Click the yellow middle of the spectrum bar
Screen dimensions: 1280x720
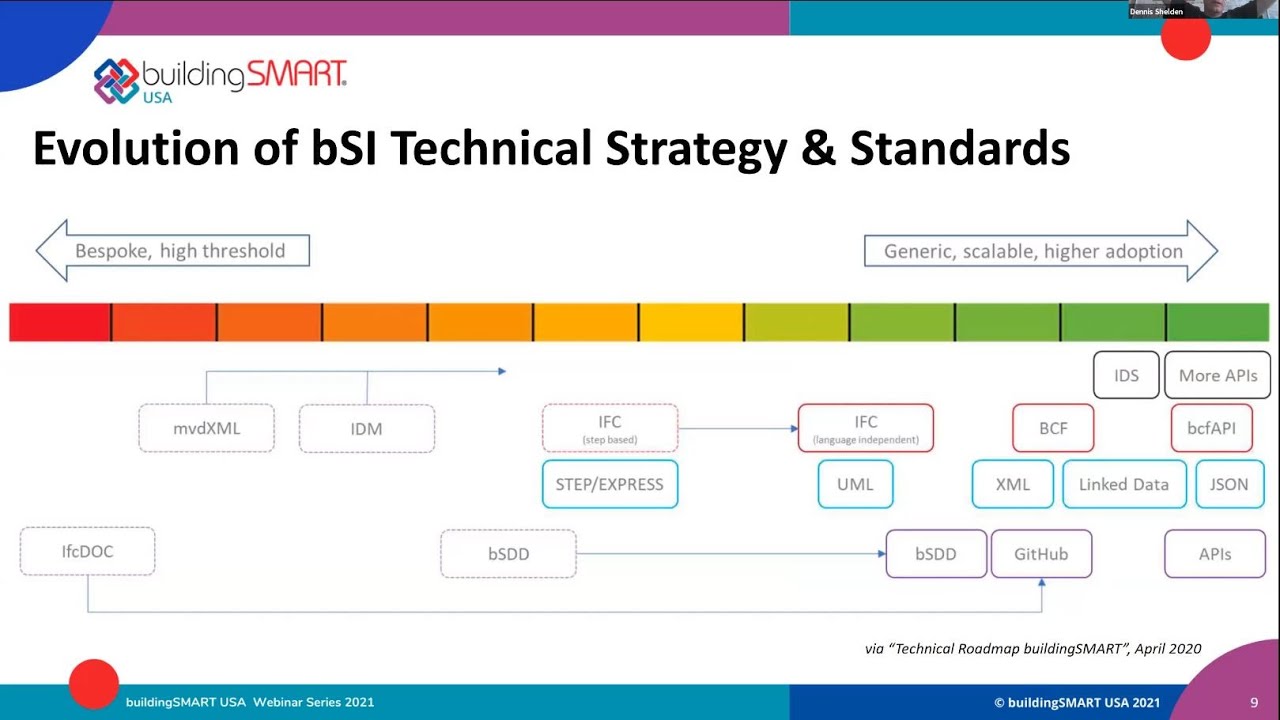(690, 322)
